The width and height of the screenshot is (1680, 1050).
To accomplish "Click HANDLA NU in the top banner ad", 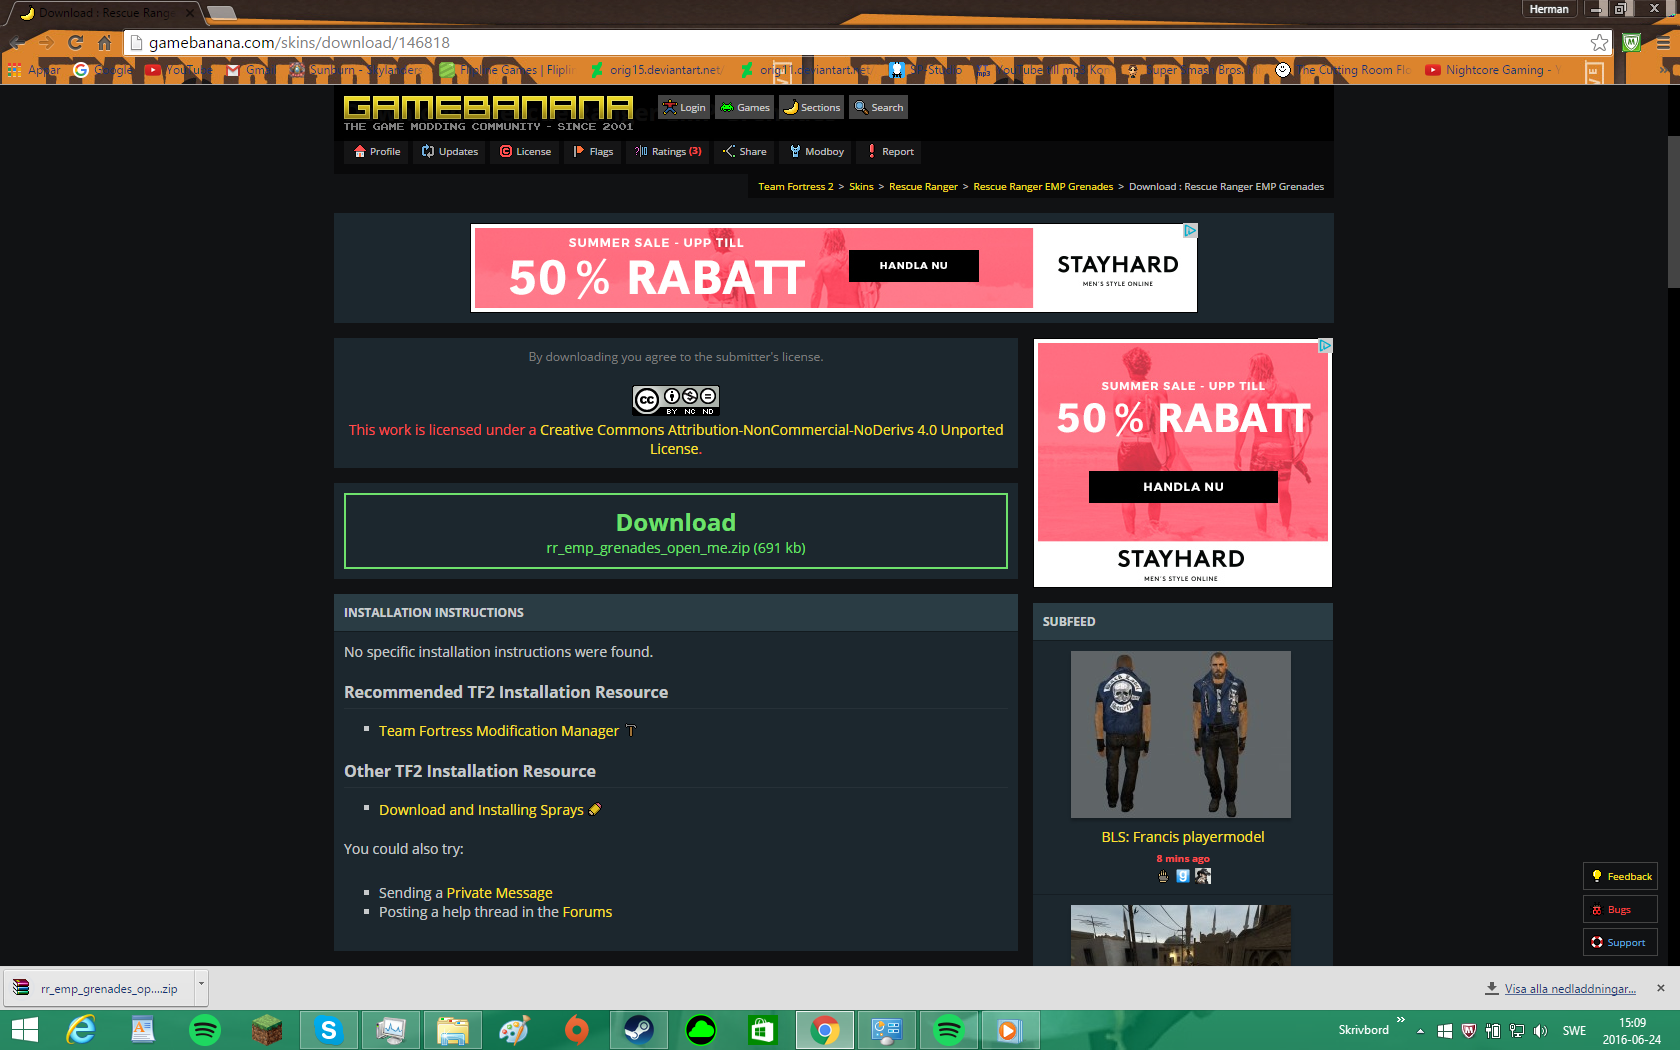I will click(x=913, y=266).
